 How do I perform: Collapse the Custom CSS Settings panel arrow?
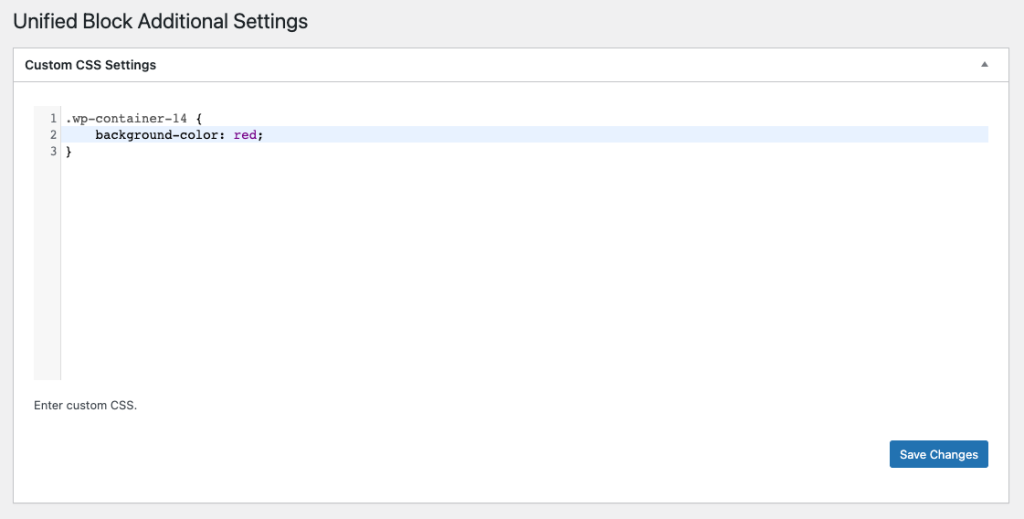pos(984,65)
